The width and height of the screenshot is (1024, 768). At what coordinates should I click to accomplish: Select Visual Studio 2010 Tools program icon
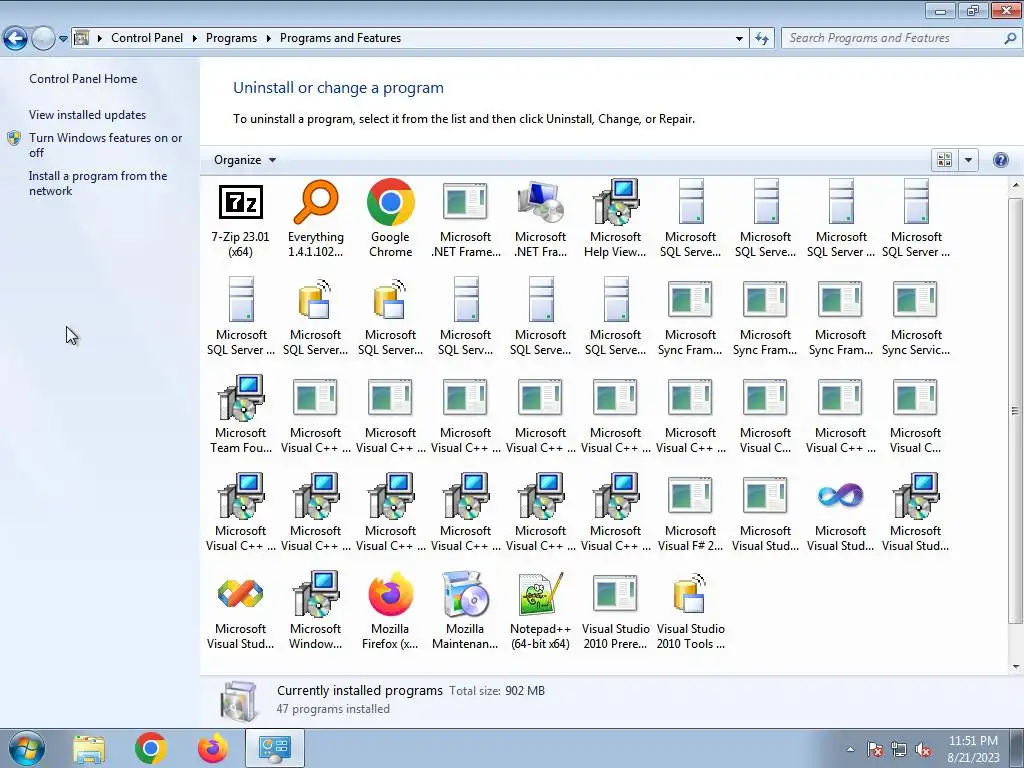pos(690,610)
